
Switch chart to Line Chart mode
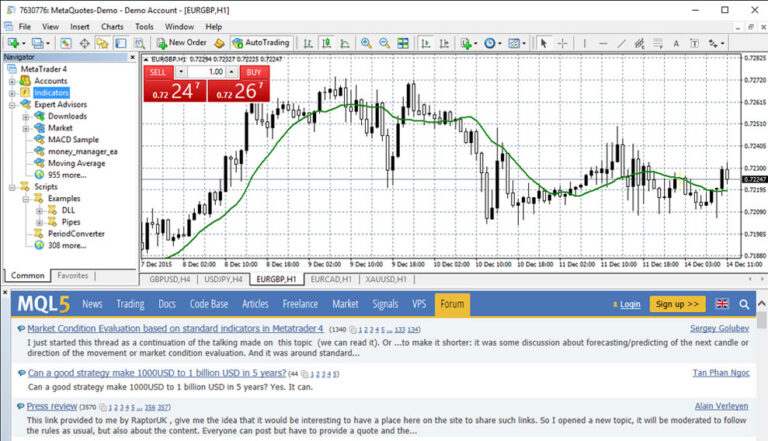coord(345,43)
